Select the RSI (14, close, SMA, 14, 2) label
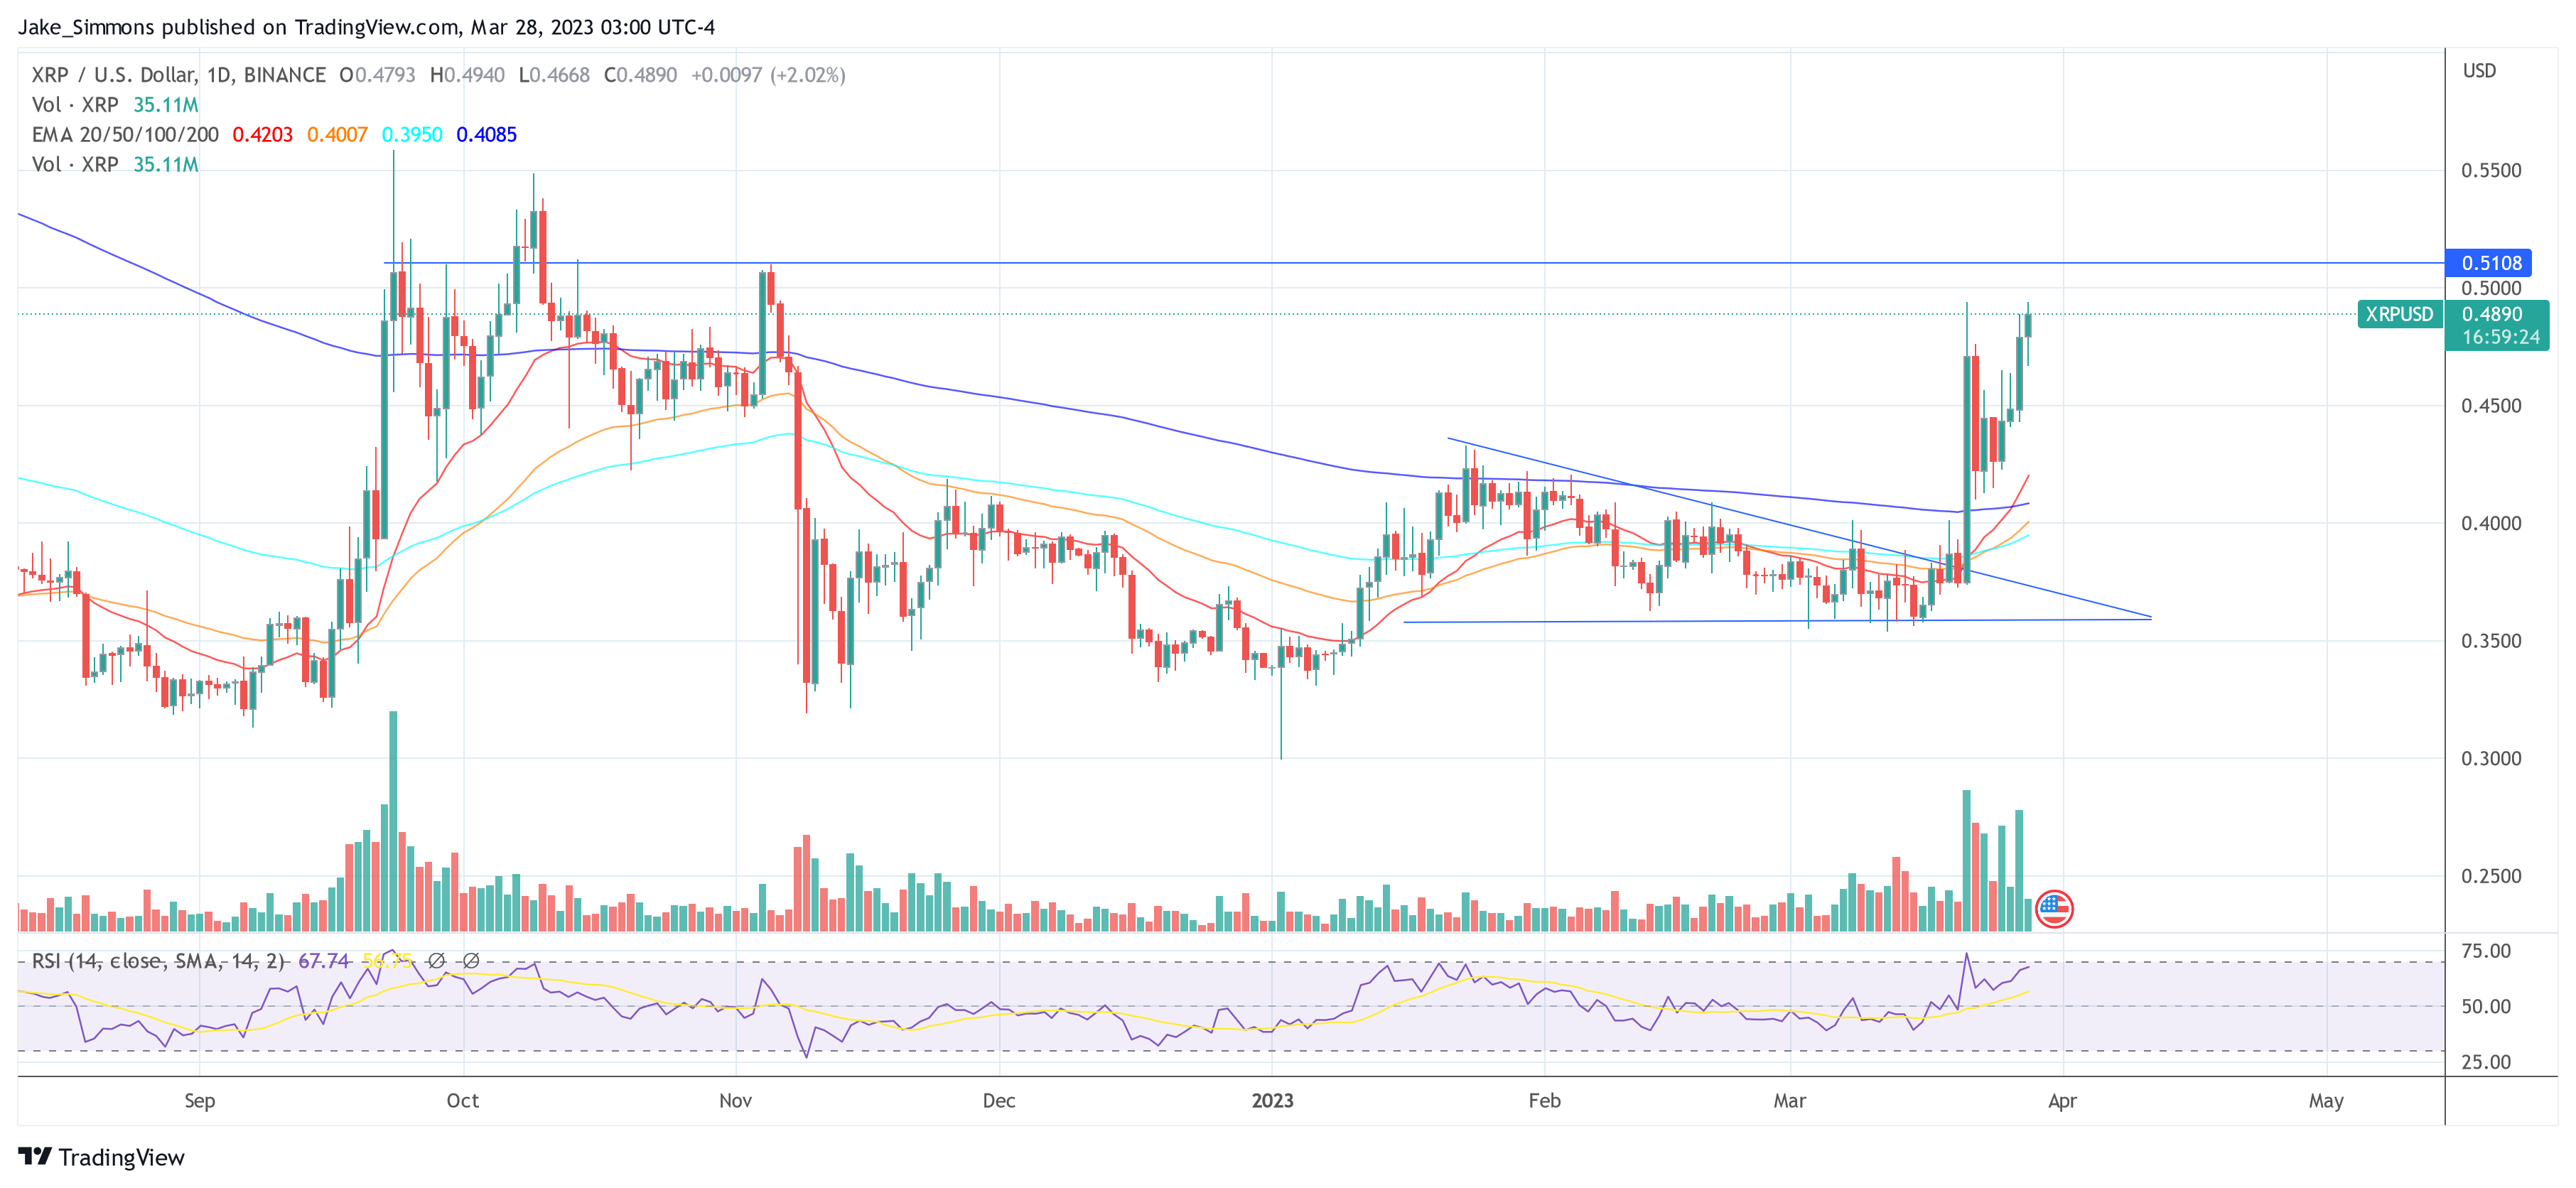The height and width of the screenshot is (1188, 2576). tap(158, 961)
